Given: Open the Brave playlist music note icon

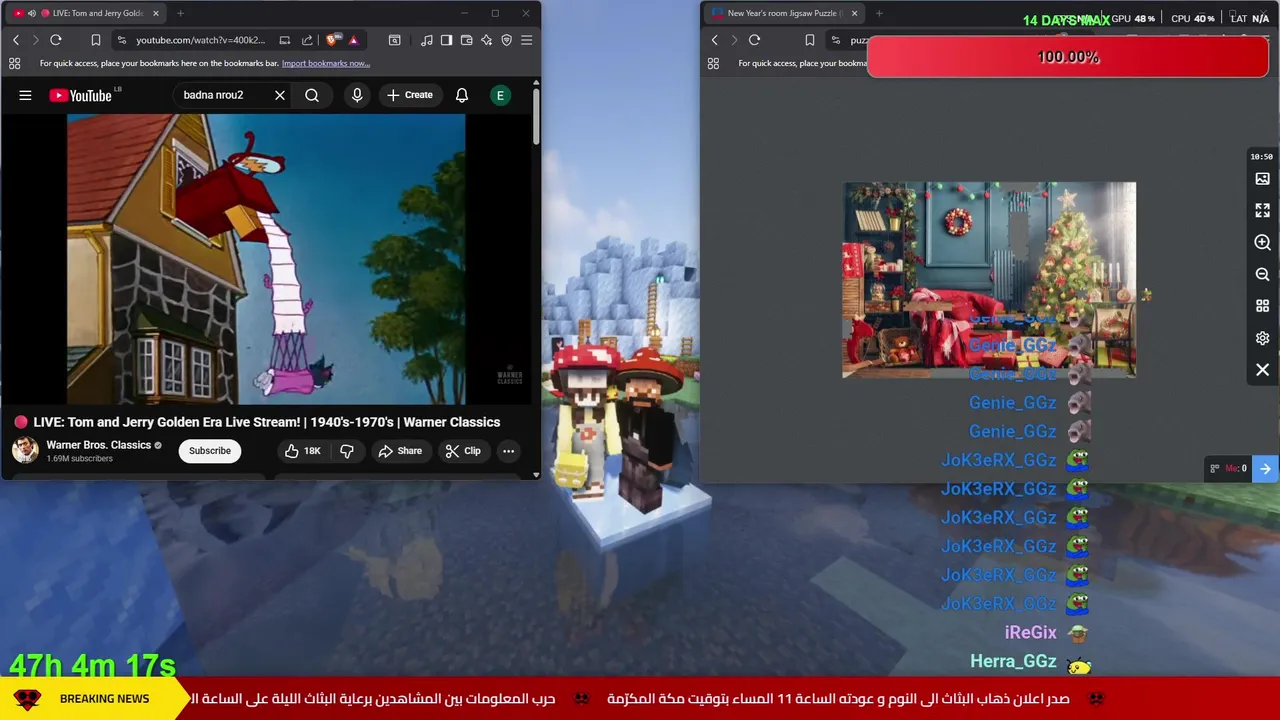Looking at the screenshot, I should (x=427, y=40).
